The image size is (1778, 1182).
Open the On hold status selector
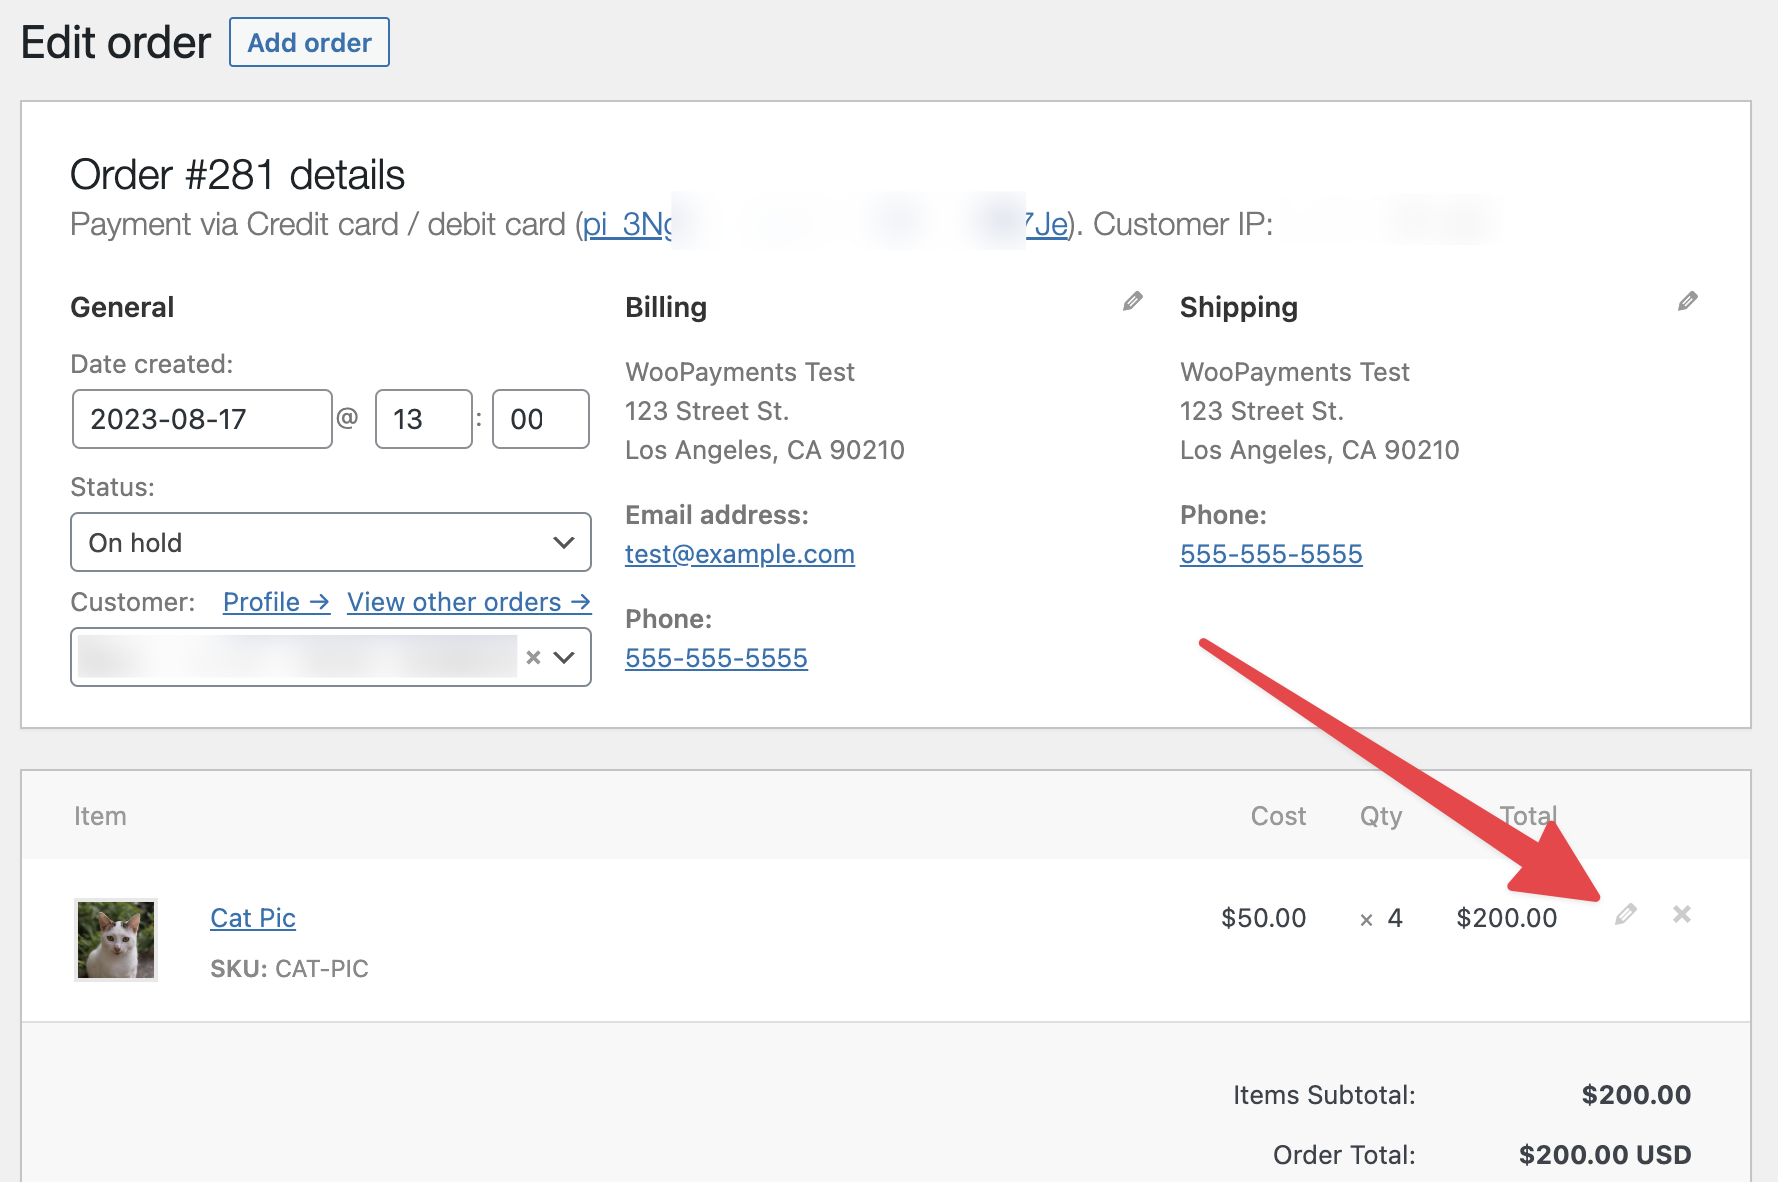330,542
